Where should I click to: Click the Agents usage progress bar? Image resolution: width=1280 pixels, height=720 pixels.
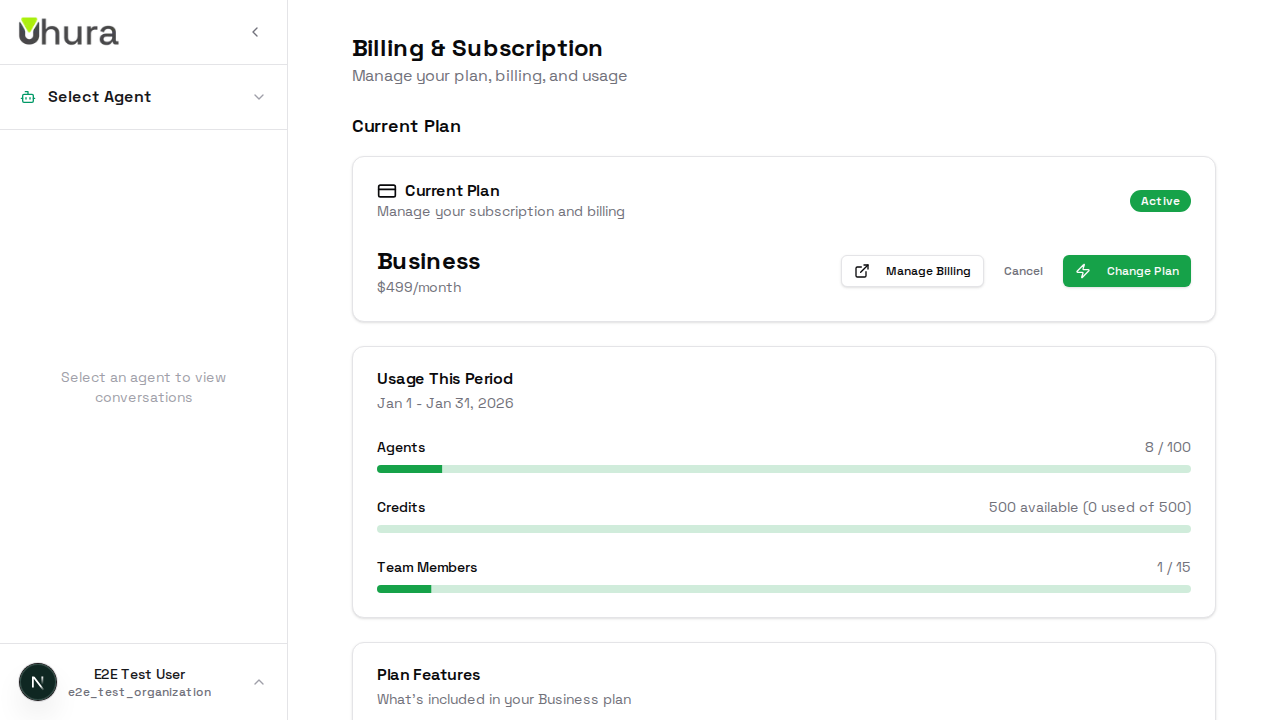[x=784, y=469]
